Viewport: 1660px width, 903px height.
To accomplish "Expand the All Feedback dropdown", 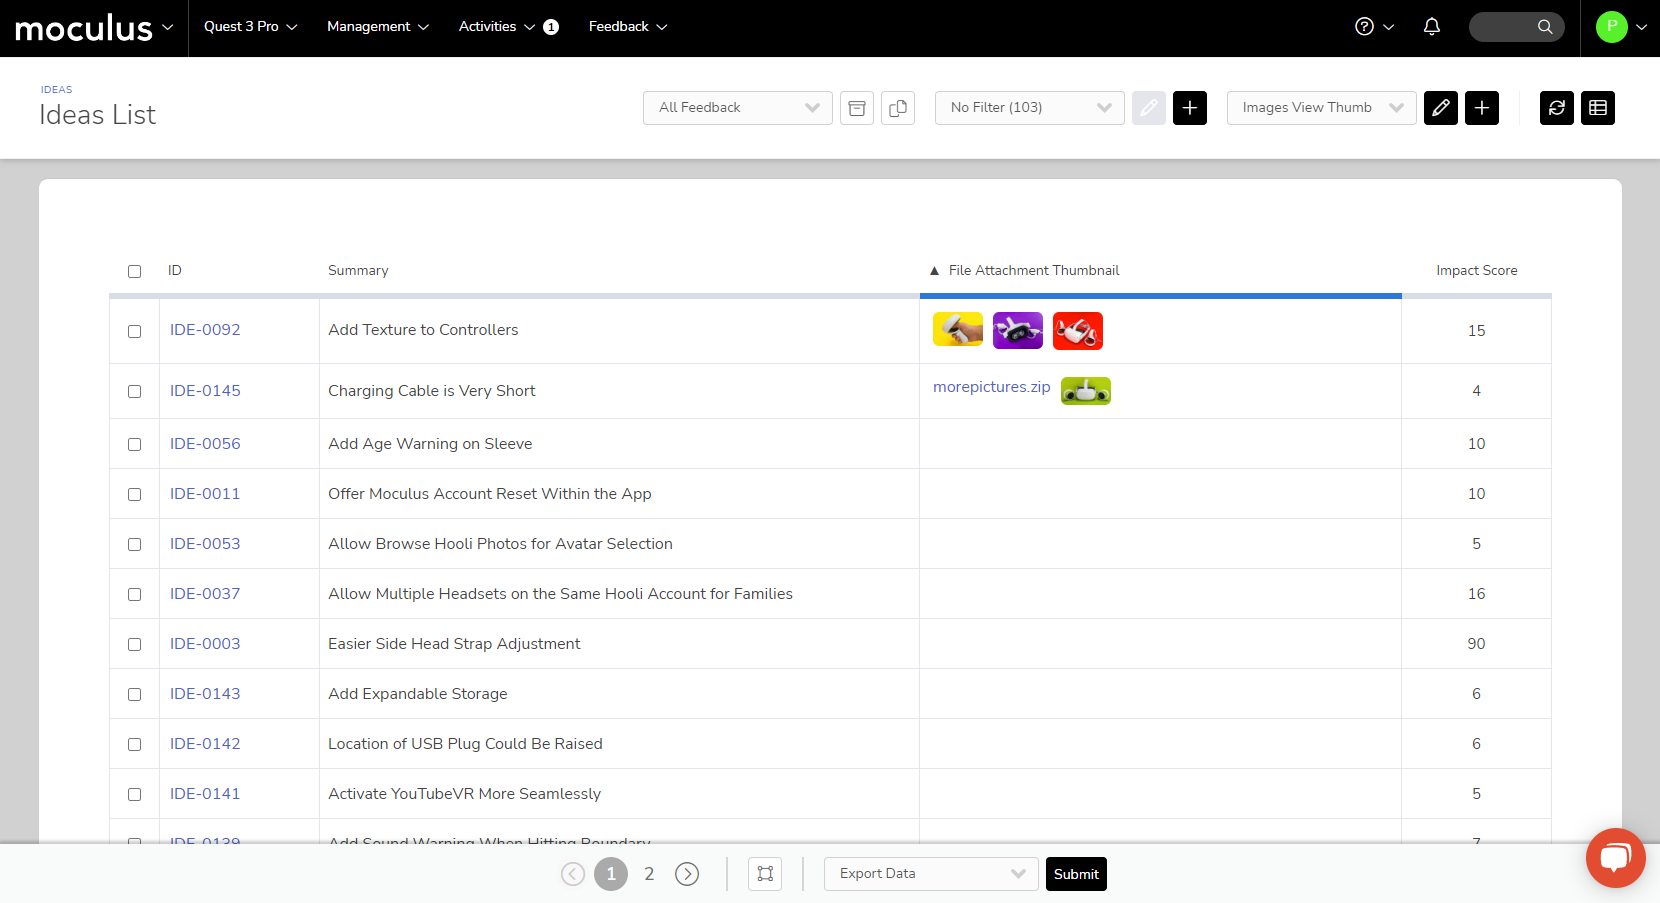I will coord(737,108).
